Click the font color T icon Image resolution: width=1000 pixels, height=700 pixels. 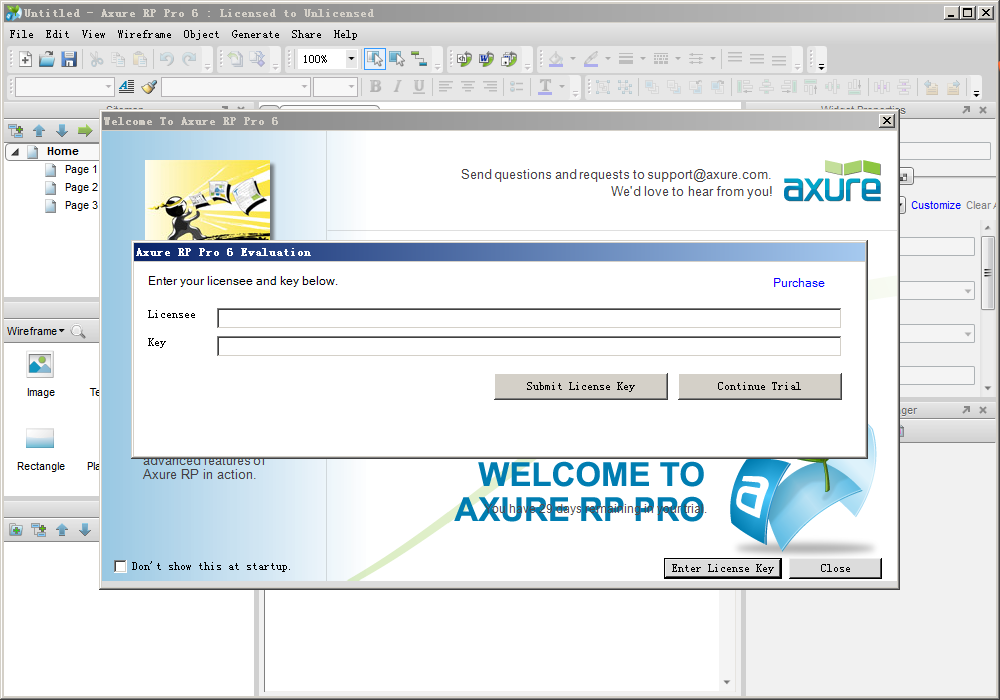[545, 87]
